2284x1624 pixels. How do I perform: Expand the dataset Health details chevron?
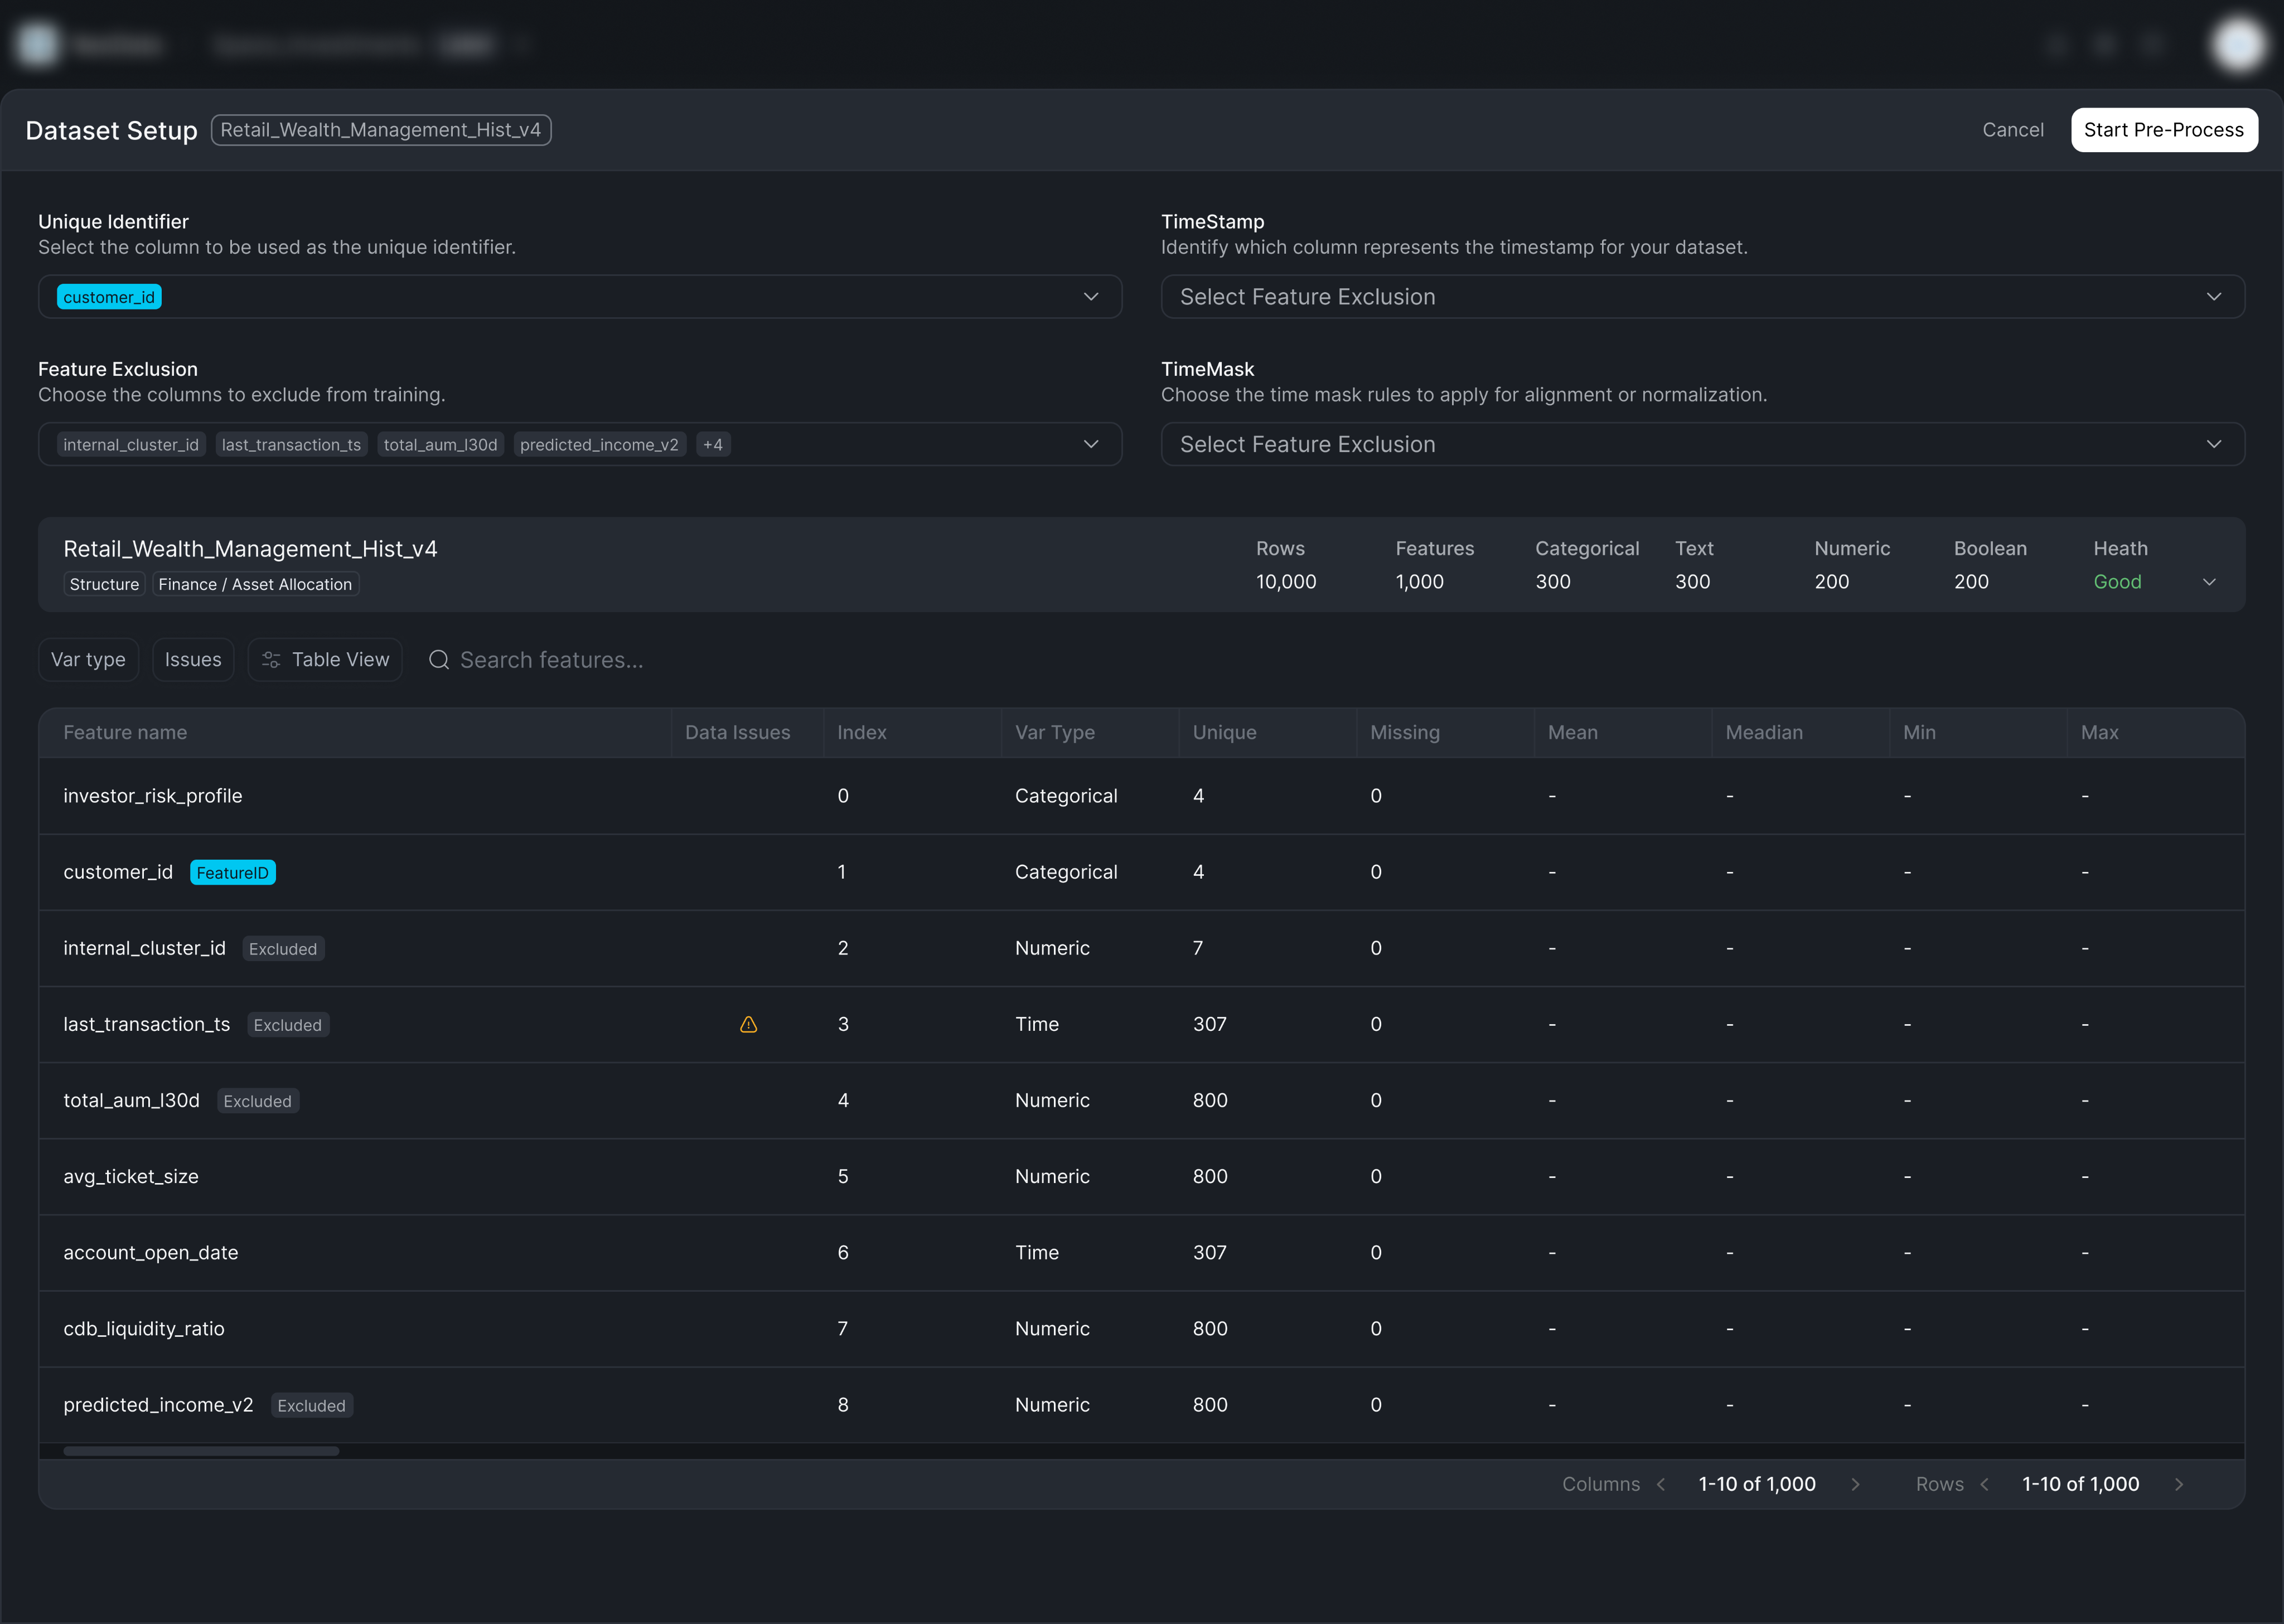pos(2210,582)
